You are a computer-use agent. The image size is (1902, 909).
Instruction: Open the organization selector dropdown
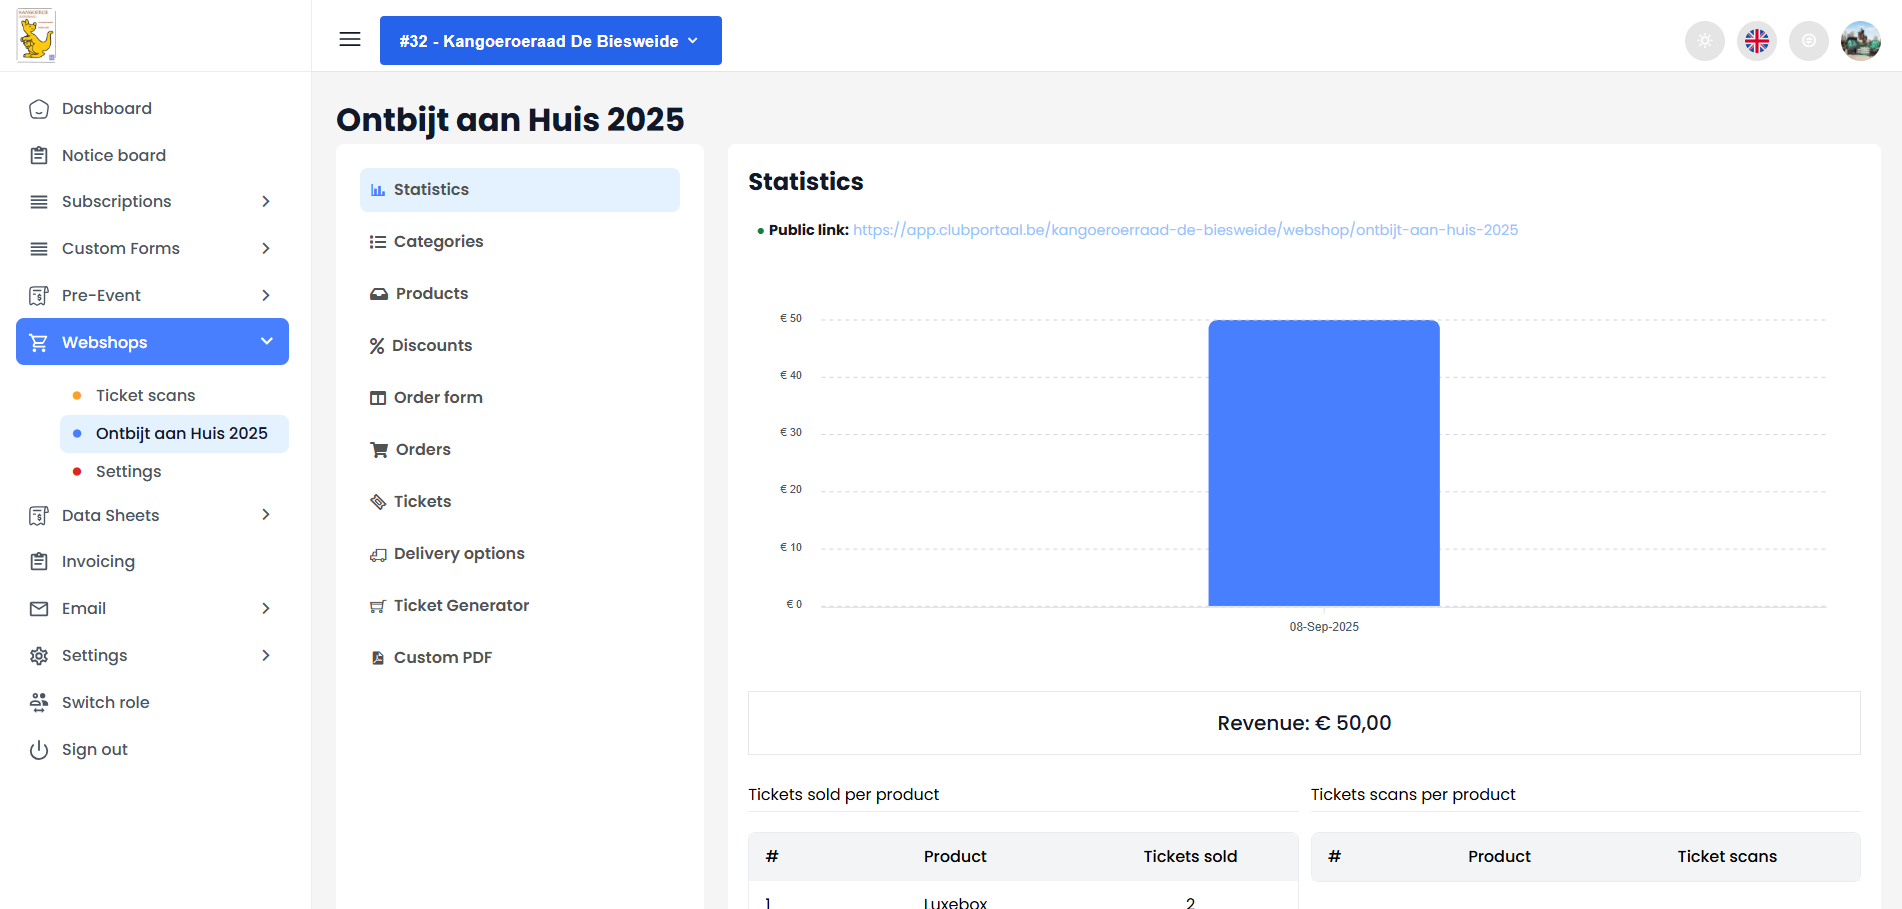coord(550,41)
